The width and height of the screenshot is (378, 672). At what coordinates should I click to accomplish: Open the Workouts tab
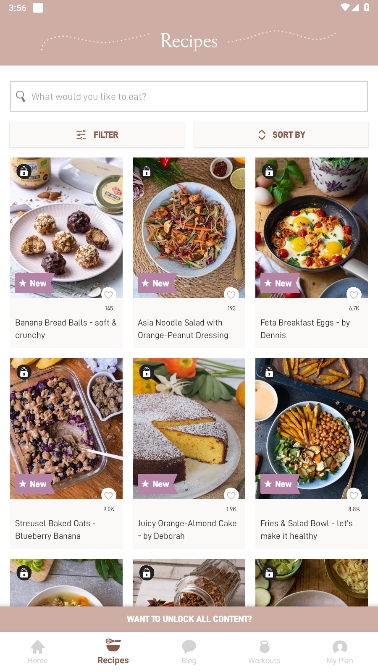pos(264,652)
